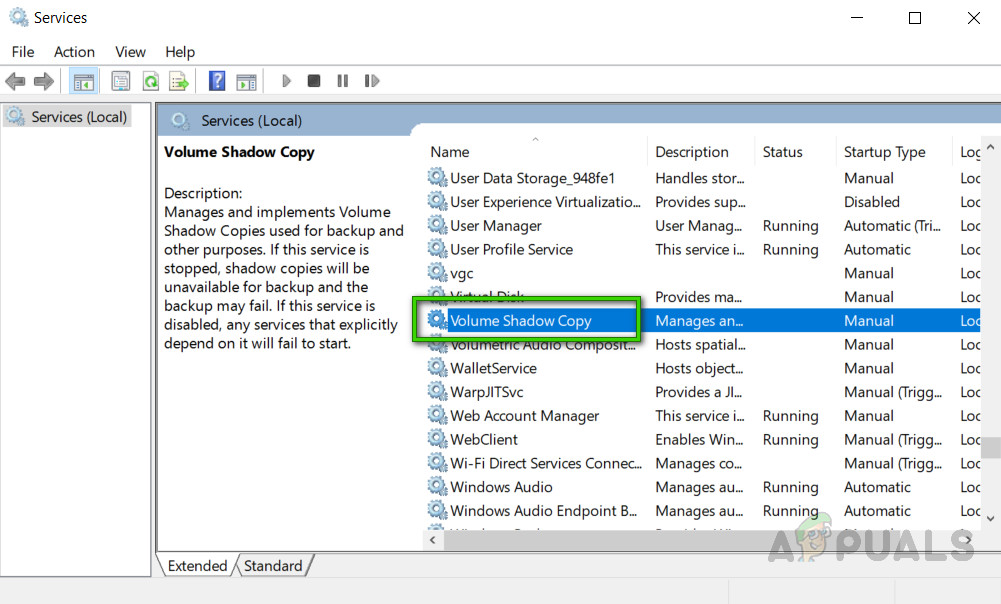Select the vgc service name
The image size is (1001, 604).
[462, 273]
